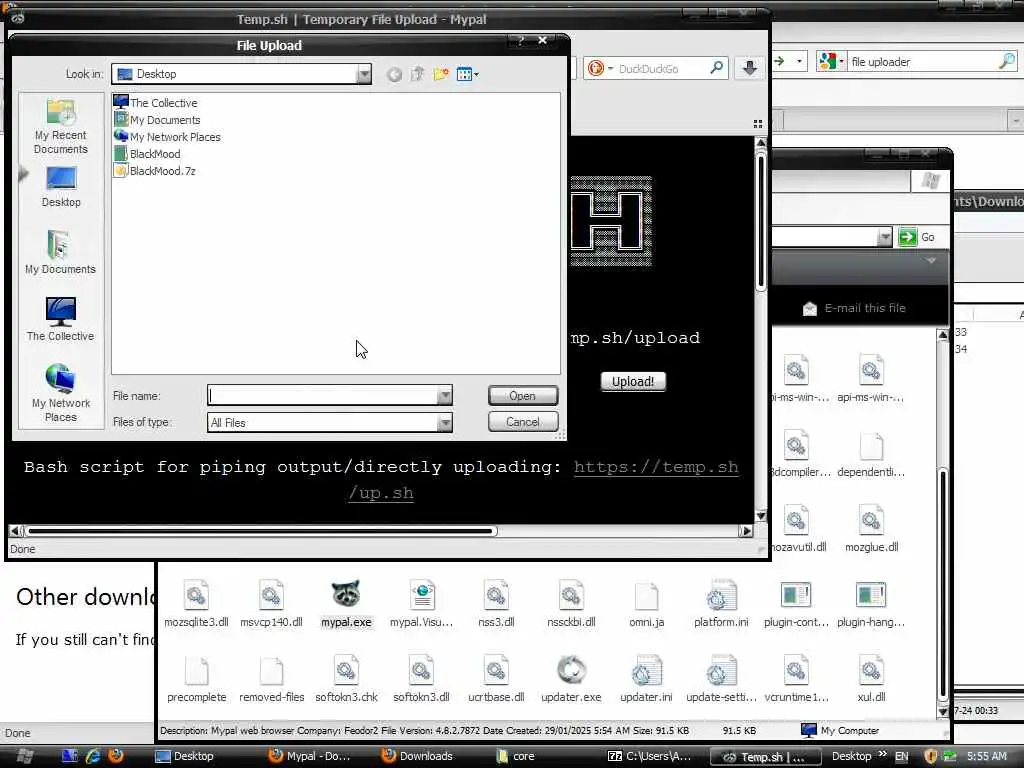
Task: Select My Network Places in places bar
Action: [x=61, y=392]
